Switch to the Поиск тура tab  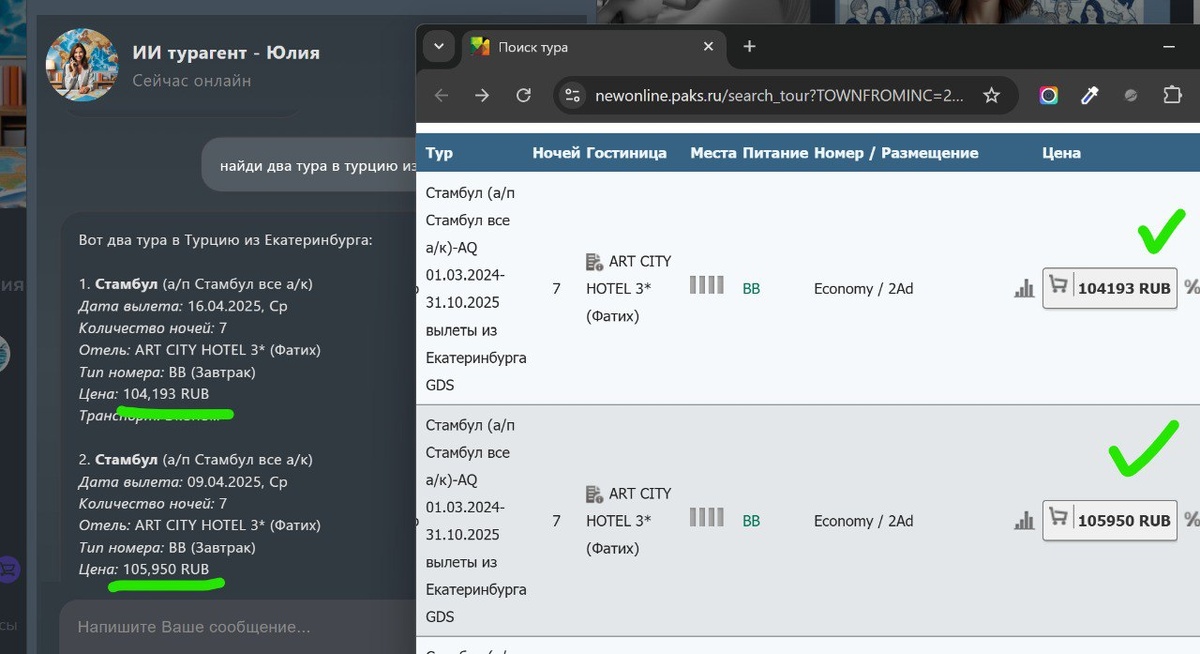pos(580,47)
